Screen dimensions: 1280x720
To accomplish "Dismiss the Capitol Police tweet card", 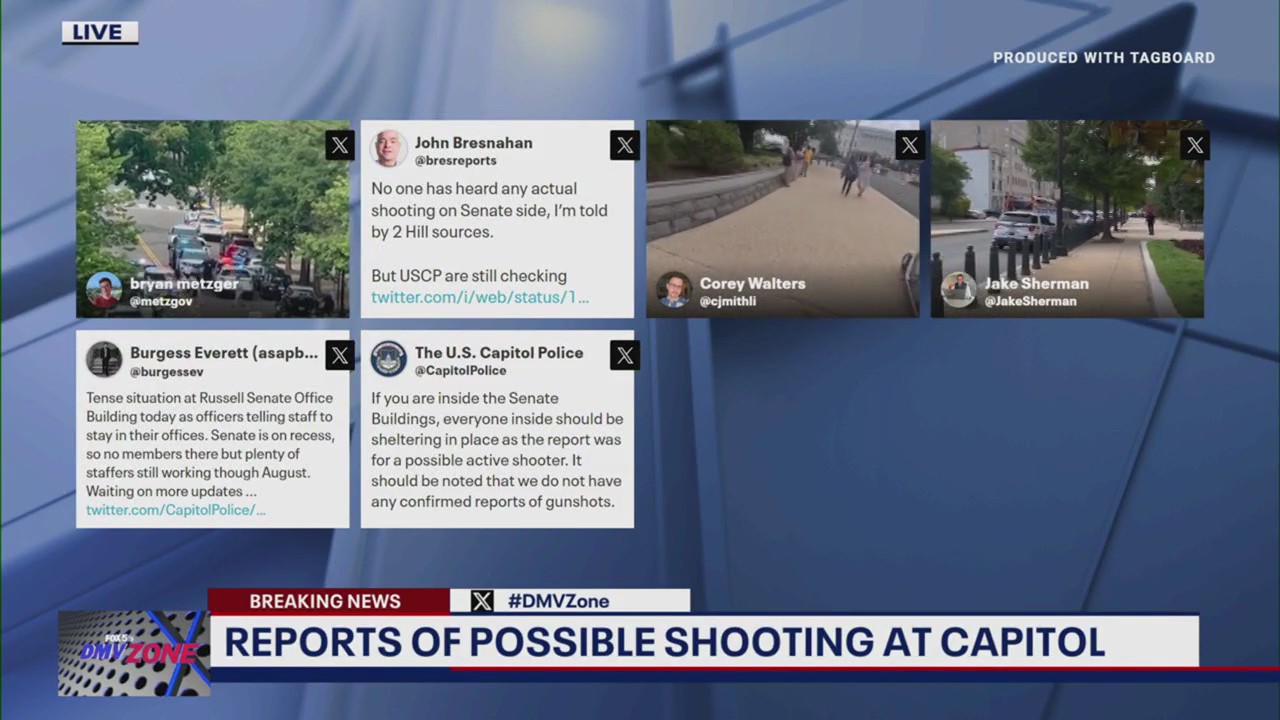I will pyautogui.click(x=624, y=355).
